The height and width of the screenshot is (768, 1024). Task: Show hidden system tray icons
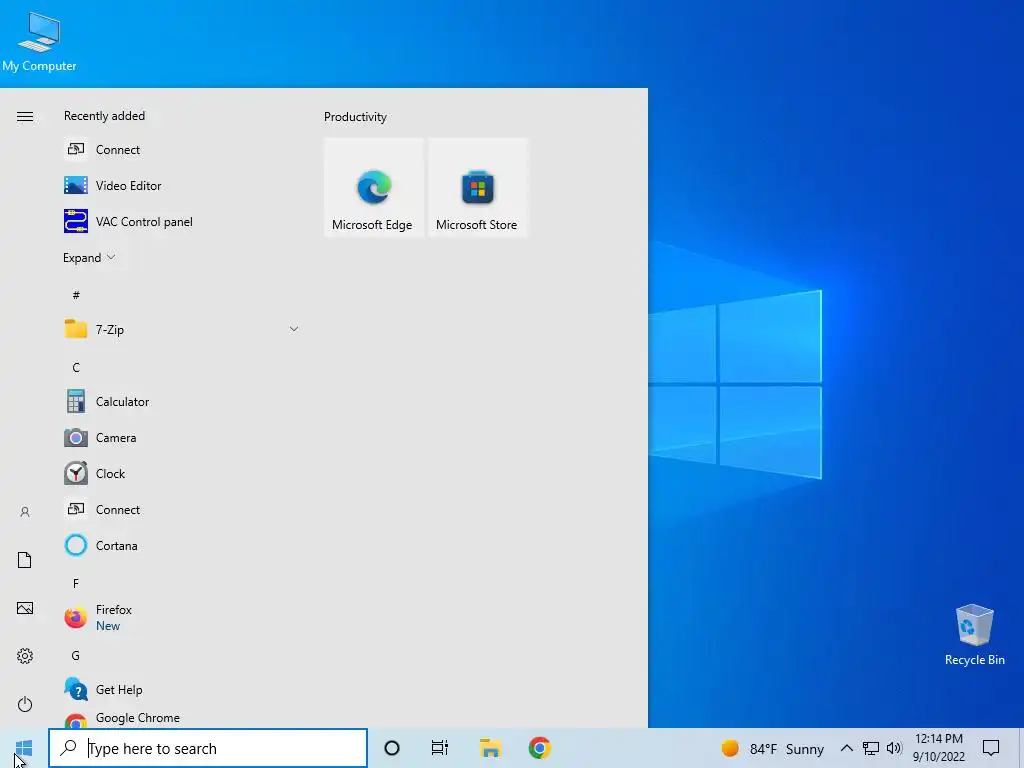click(846, 748)
